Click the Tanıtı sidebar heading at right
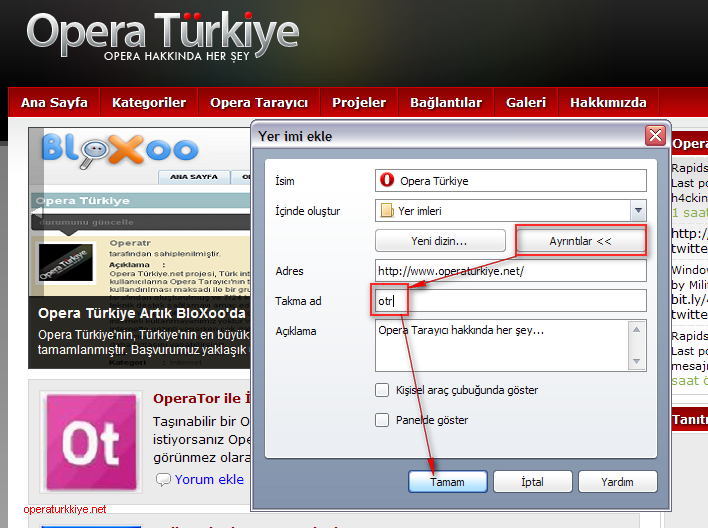 coord(690,420)
